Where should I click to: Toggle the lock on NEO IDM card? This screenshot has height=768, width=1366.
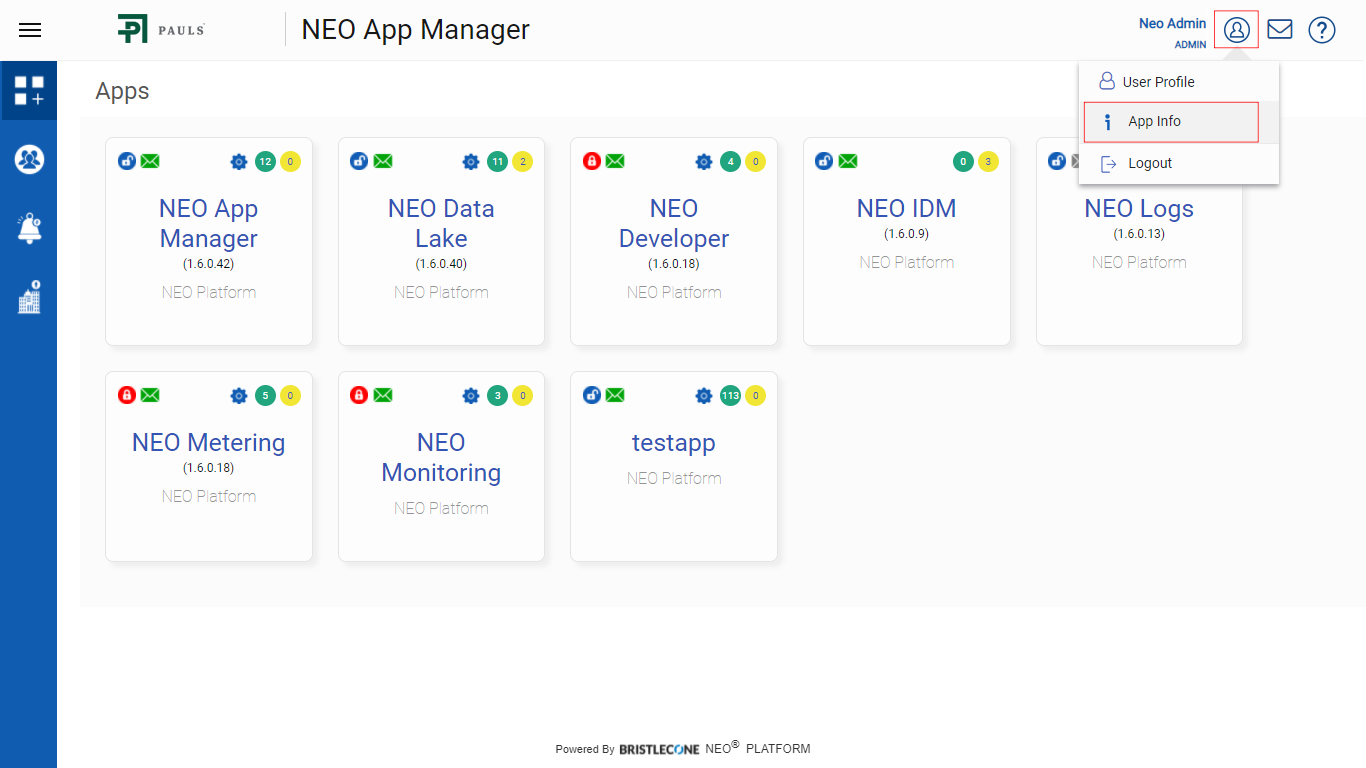click(x=824, y=161)
